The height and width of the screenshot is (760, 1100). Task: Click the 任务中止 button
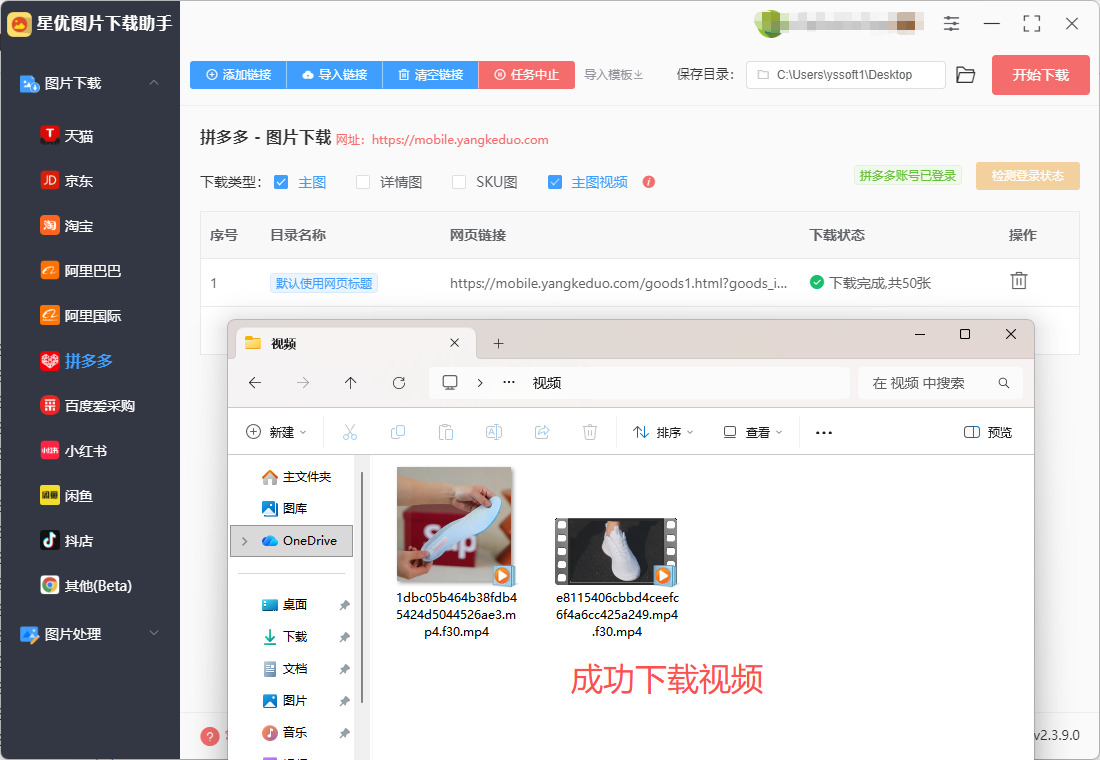tap(527, 74)
